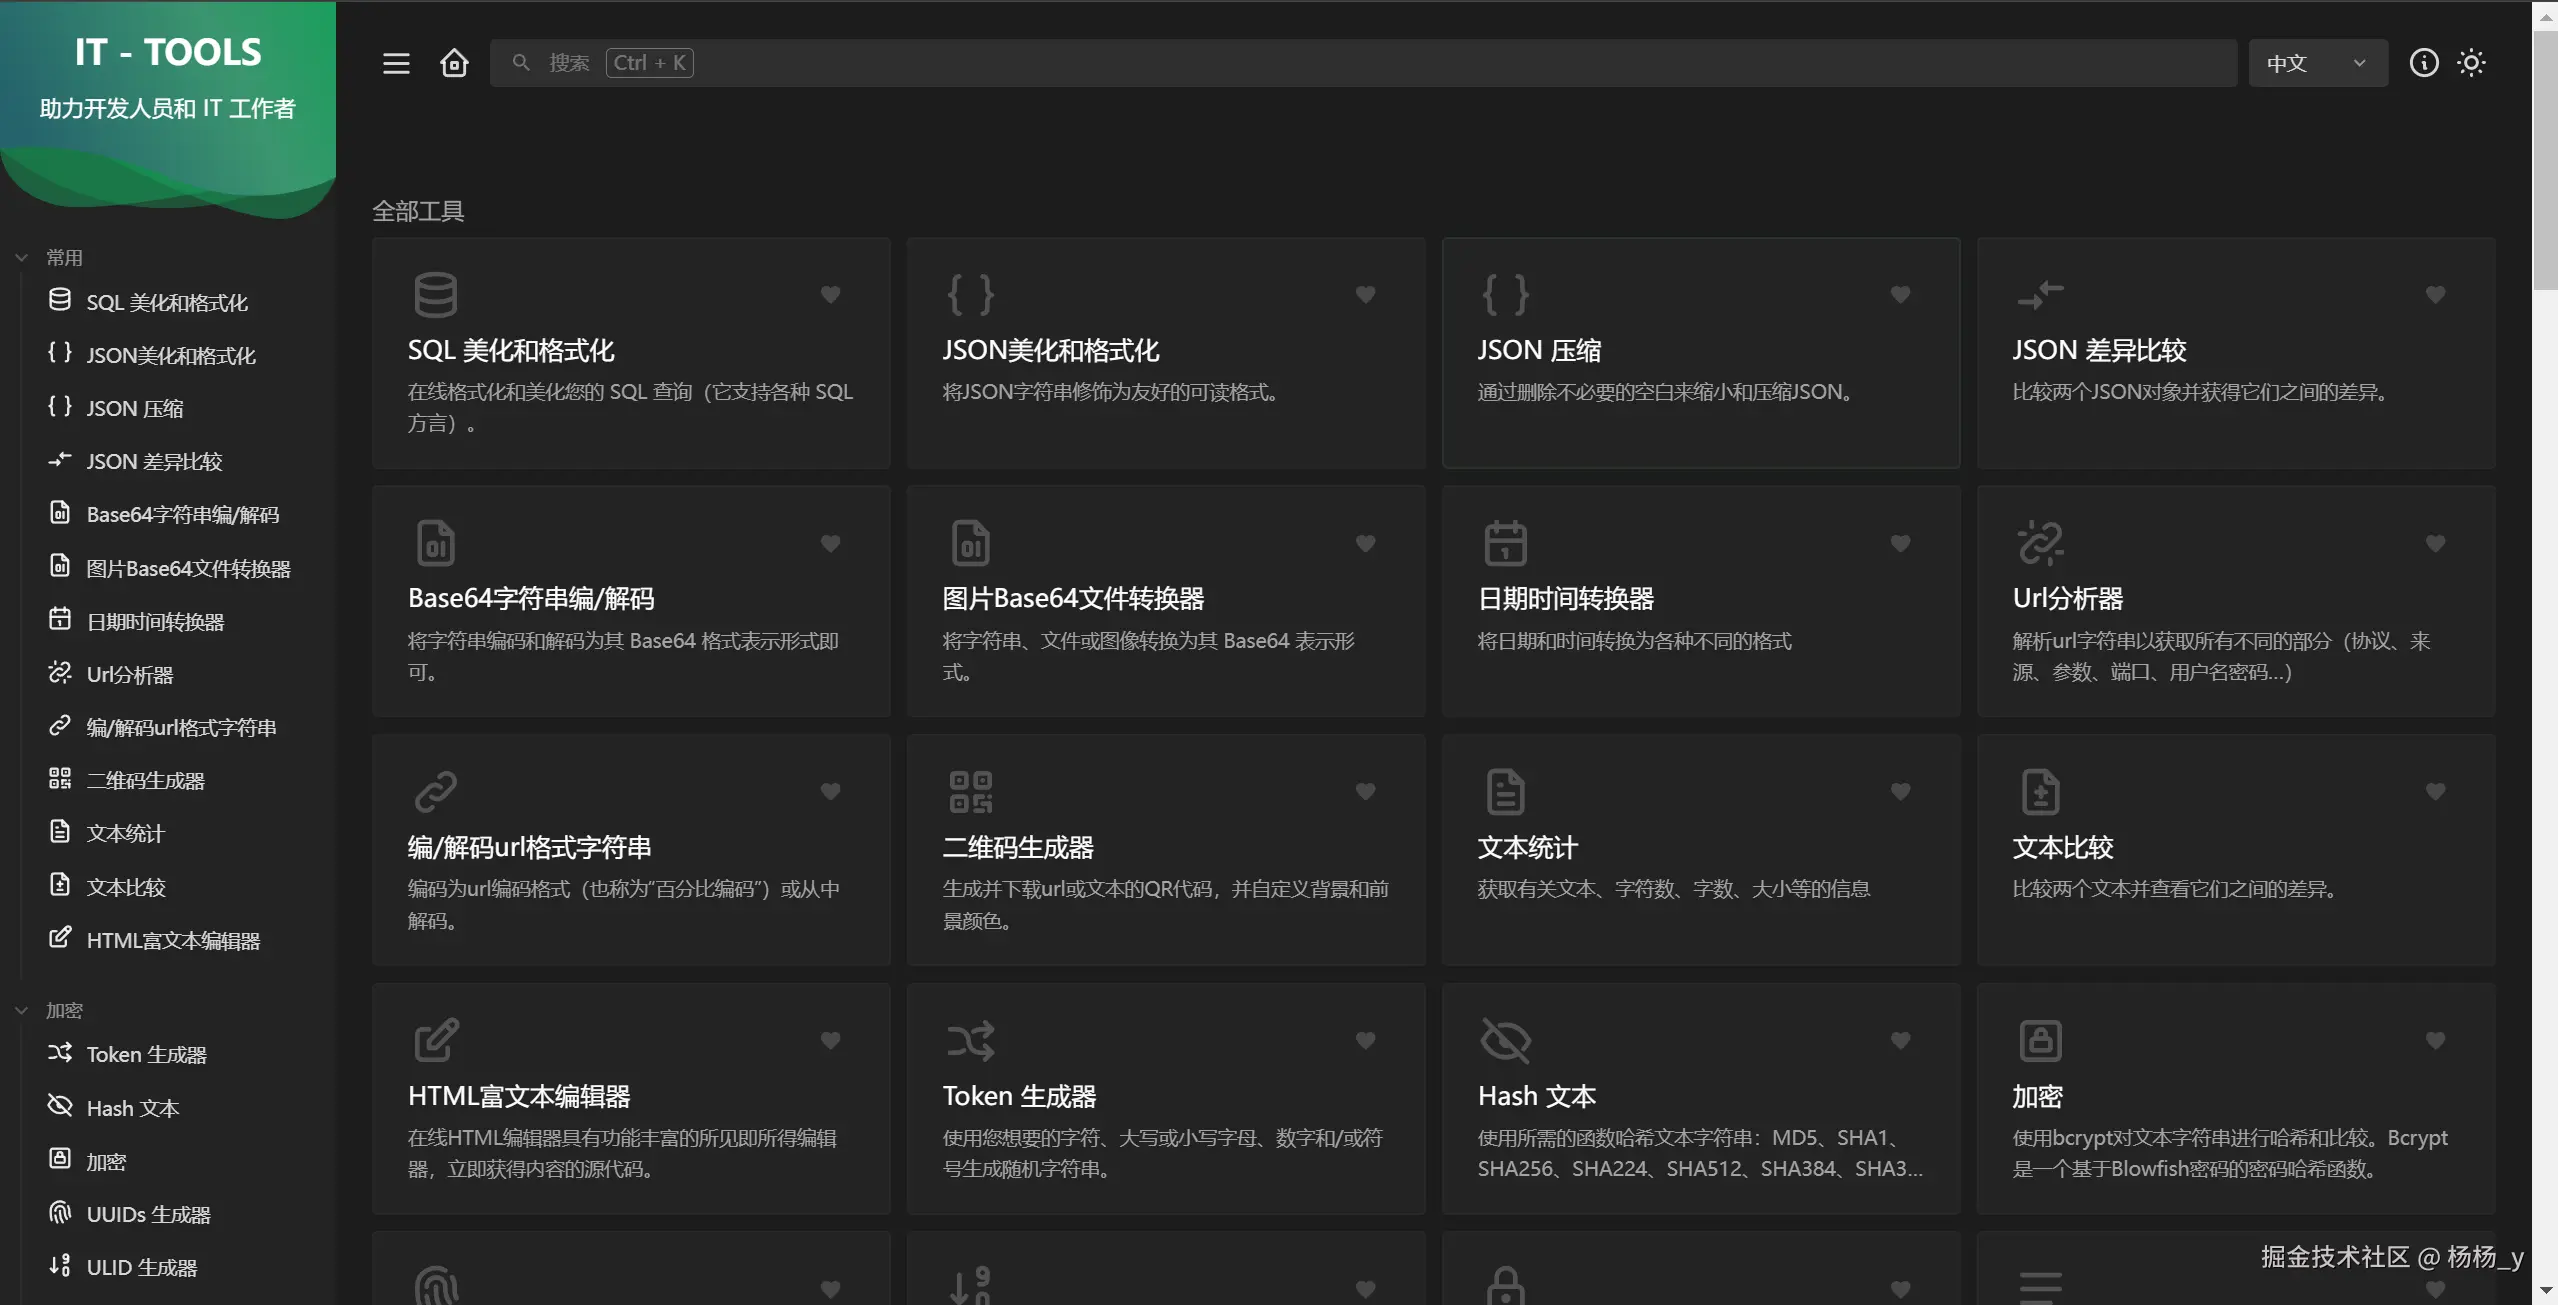Click braces icon on JSON 压缩 card
Image resolution: width=2558 pixels, height=1305 pixels.
[x=1505, y=294]
